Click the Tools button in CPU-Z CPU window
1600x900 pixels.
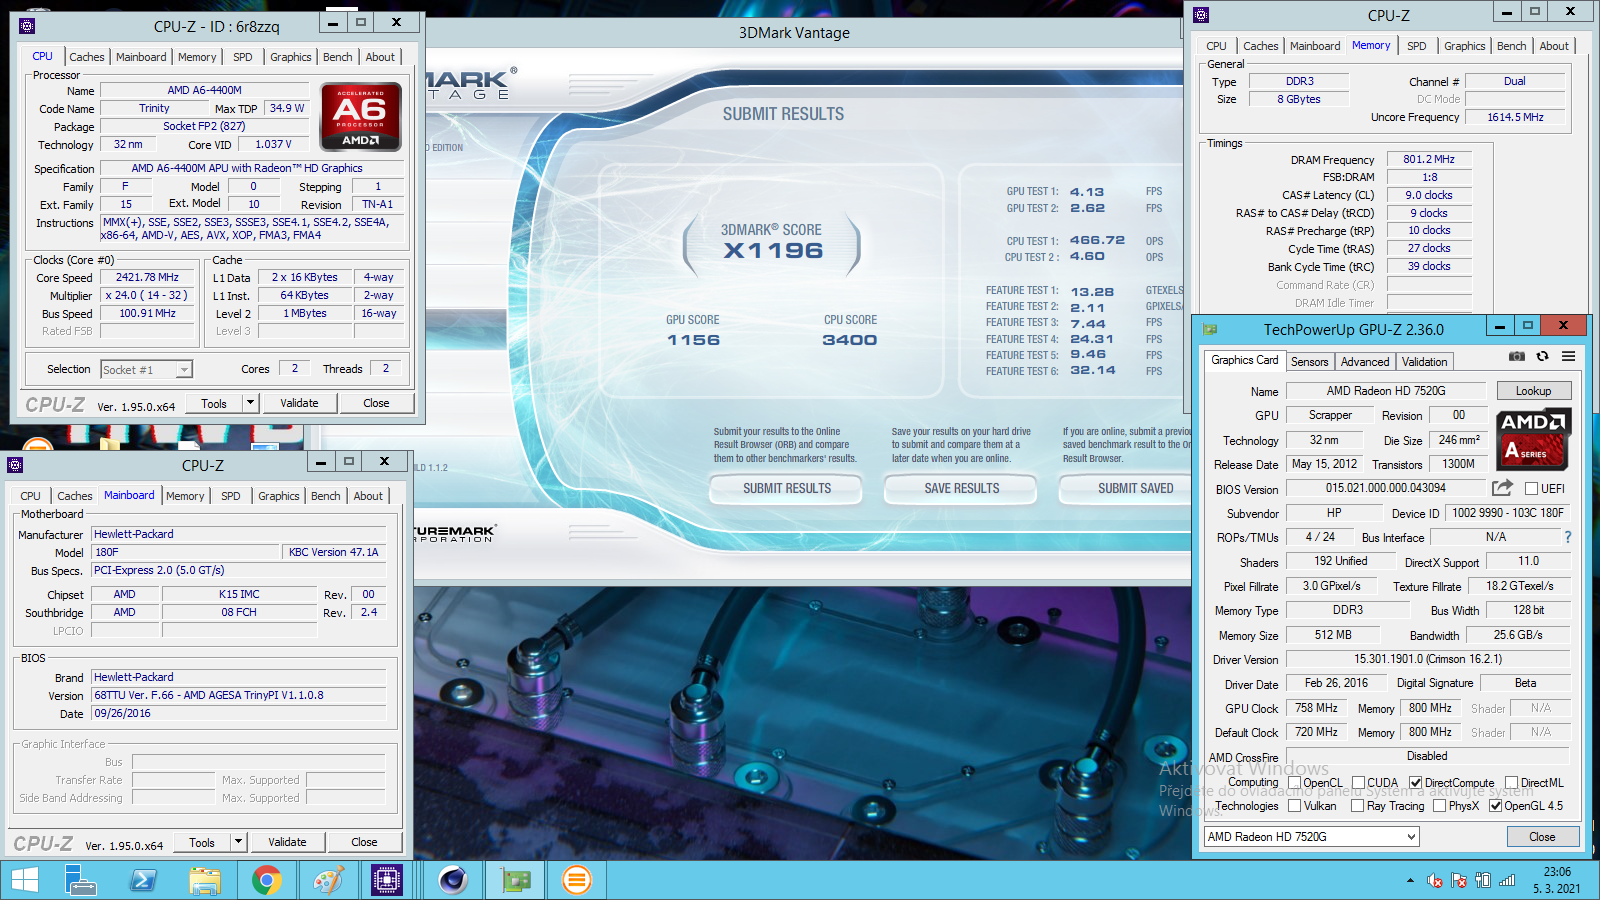pos(214,403)
